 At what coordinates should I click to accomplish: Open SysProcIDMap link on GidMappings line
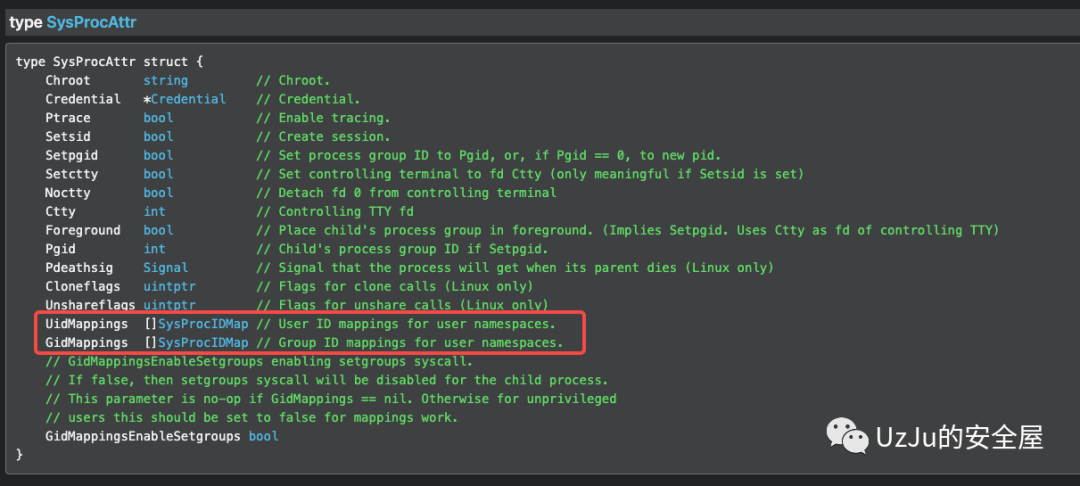click(x=203, y=342)
